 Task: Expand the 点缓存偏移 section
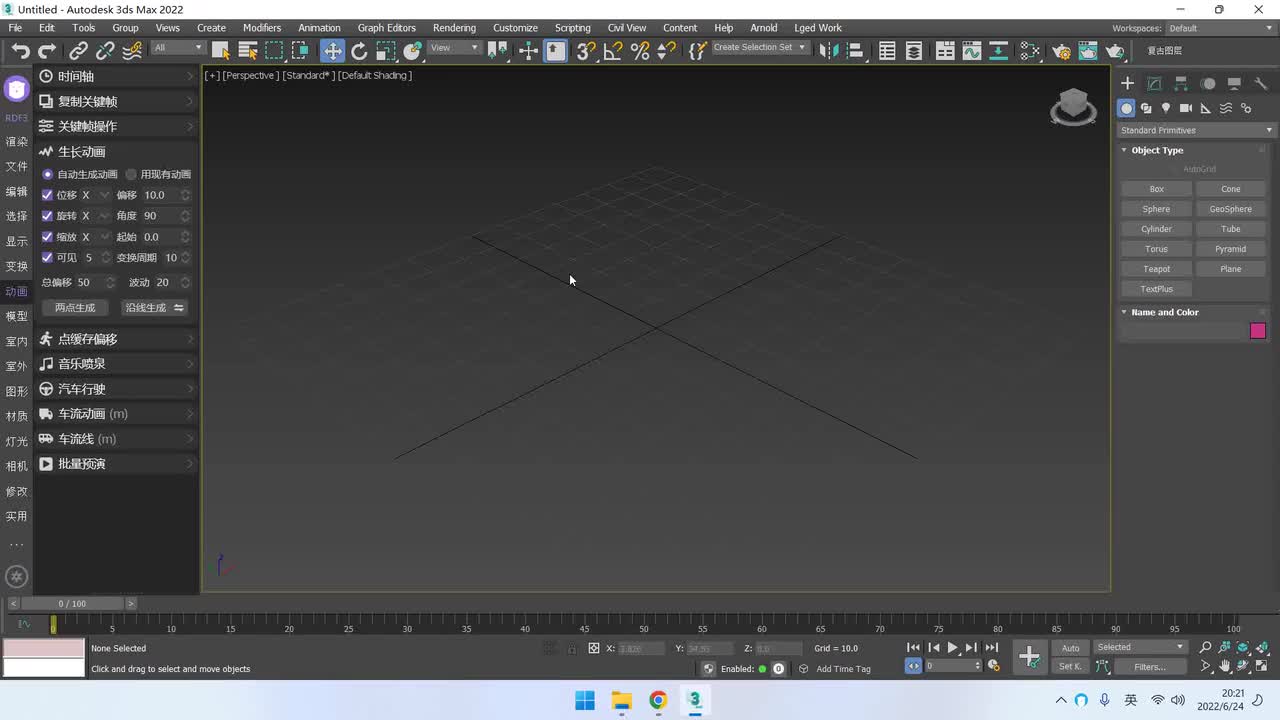click(116, 339)
